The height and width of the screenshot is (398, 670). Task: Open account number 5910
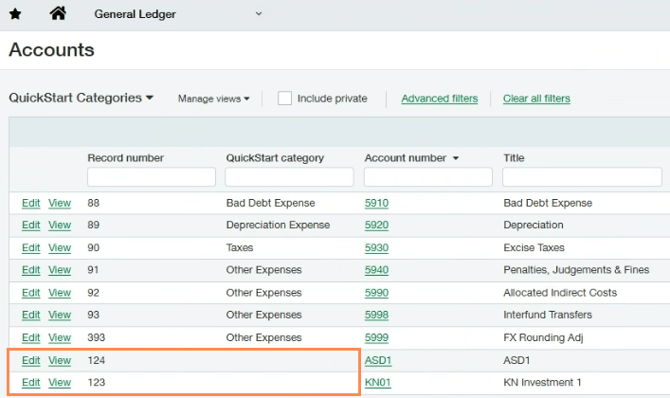(x=376, y=203)
